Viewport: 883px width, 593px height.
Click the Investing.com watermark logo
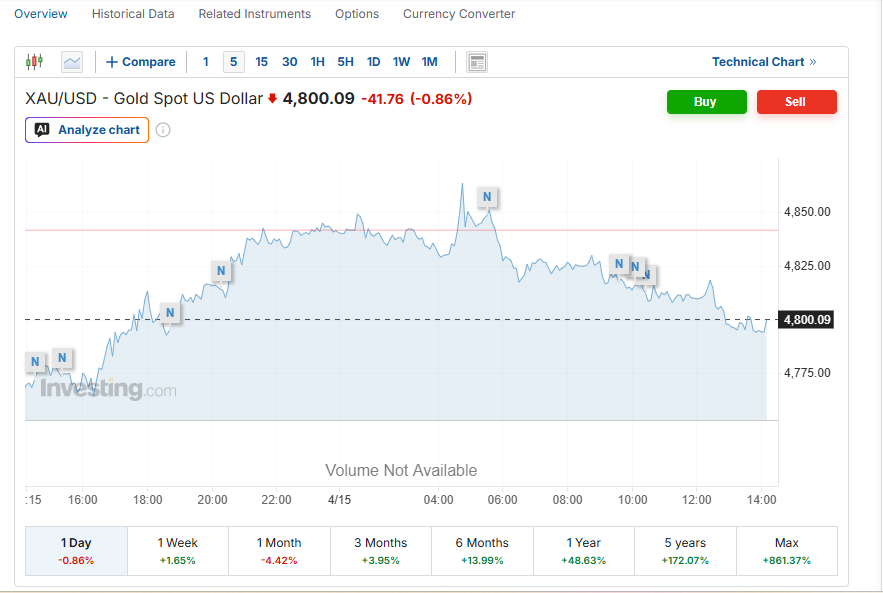click(108, 389)
